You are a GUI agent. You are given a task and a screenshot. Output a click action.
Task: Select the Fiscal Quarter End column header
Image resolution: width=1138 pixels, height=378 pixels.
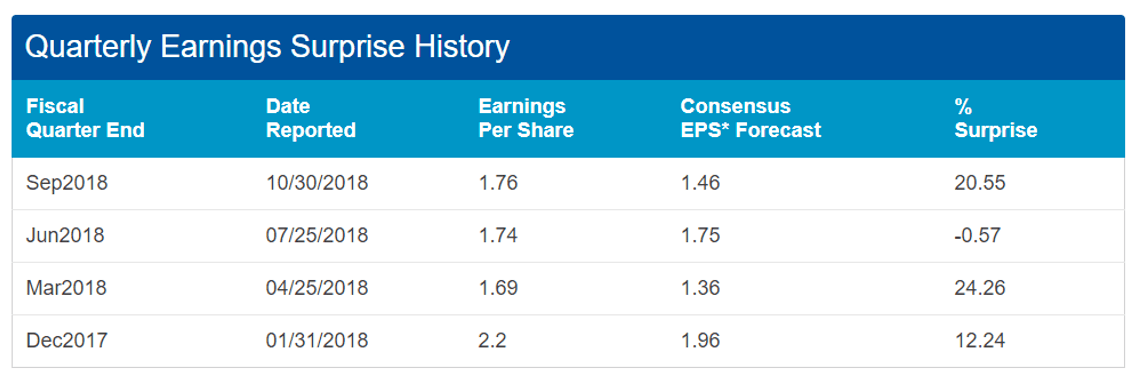pos(86,118)
